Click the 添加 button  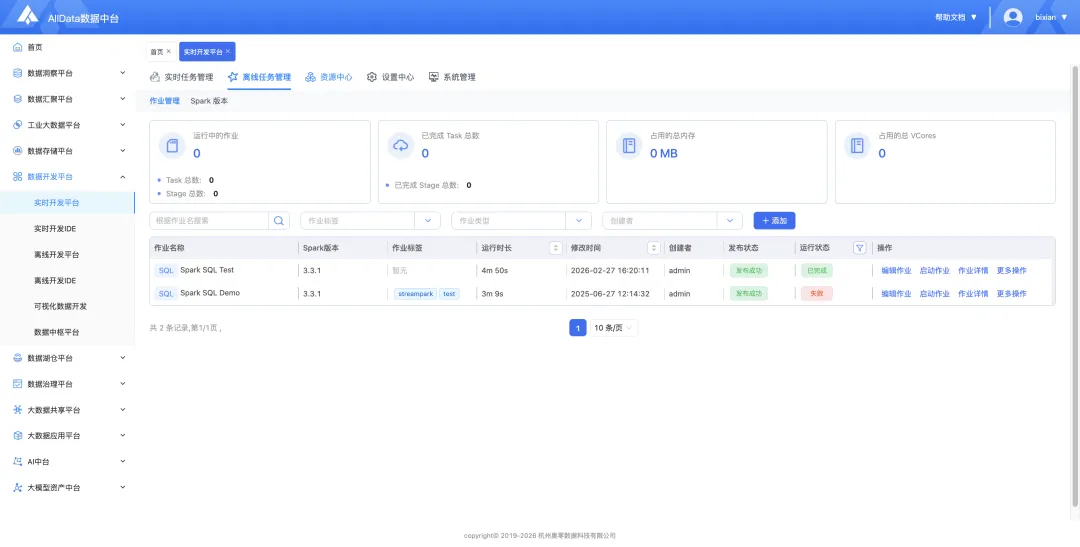(x=774, y=220)
